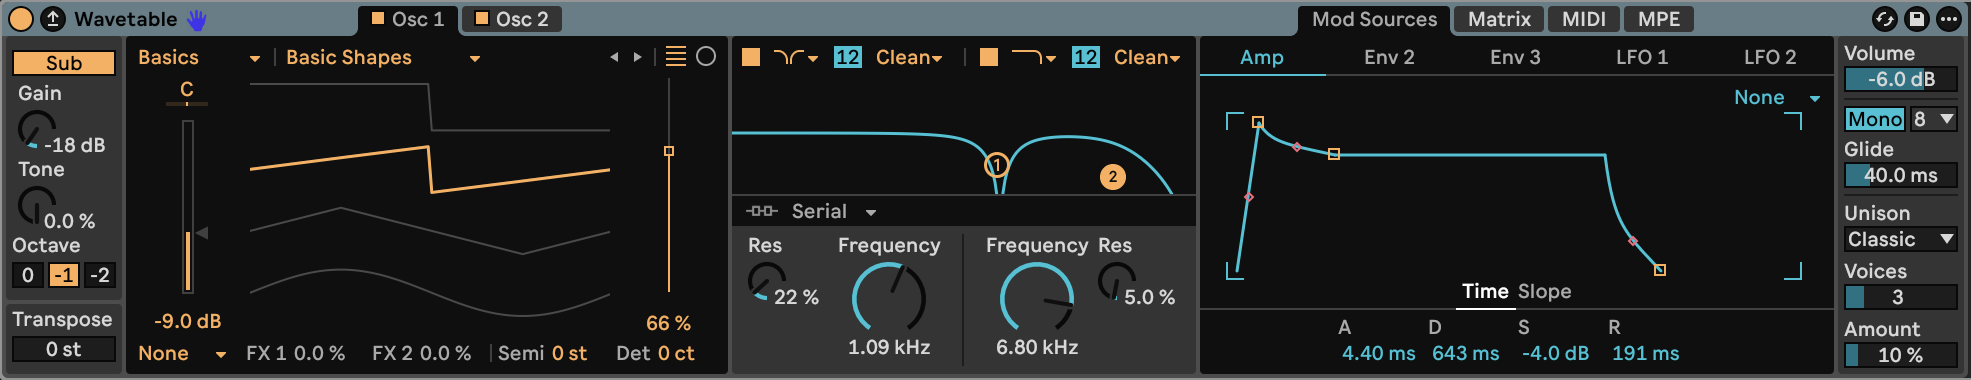The image size is (1971, 380).
Task: Click the device unfold arrow icon
Action: pos(53,19)
